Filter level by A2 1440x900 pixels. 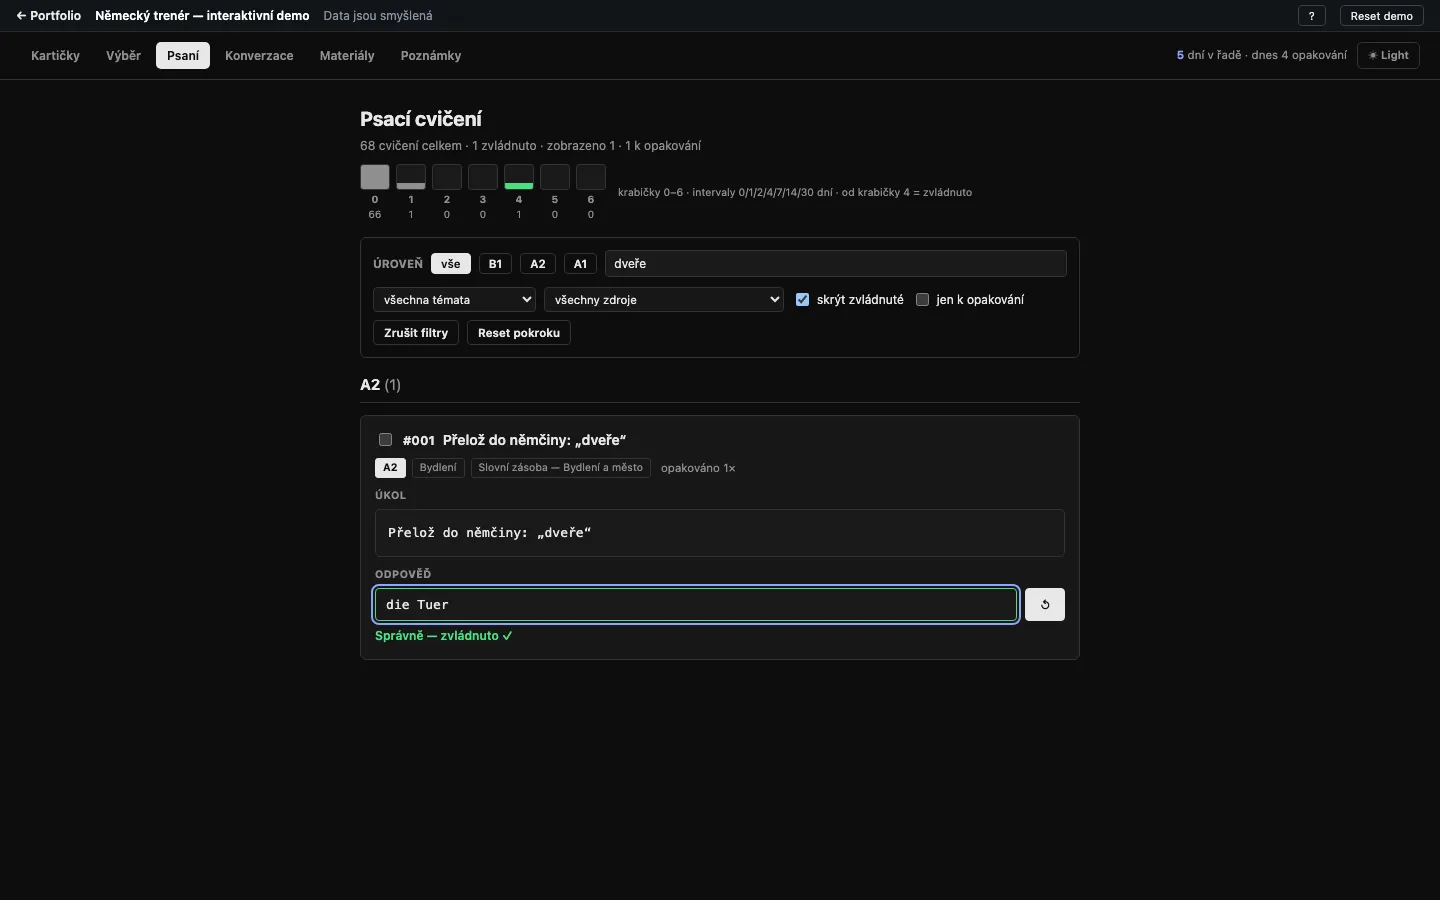[x=538, y=264]
